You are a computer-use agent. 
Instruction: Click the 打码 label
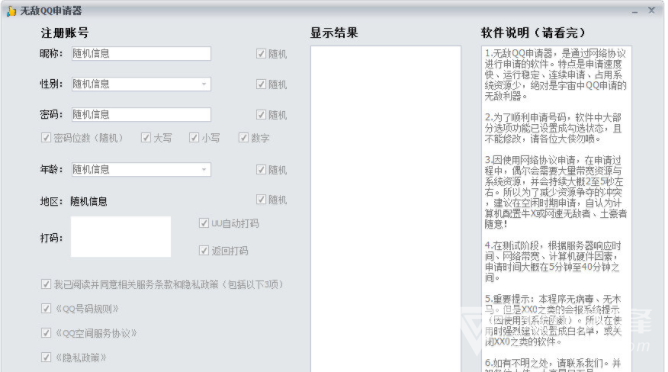coord(51,238)
